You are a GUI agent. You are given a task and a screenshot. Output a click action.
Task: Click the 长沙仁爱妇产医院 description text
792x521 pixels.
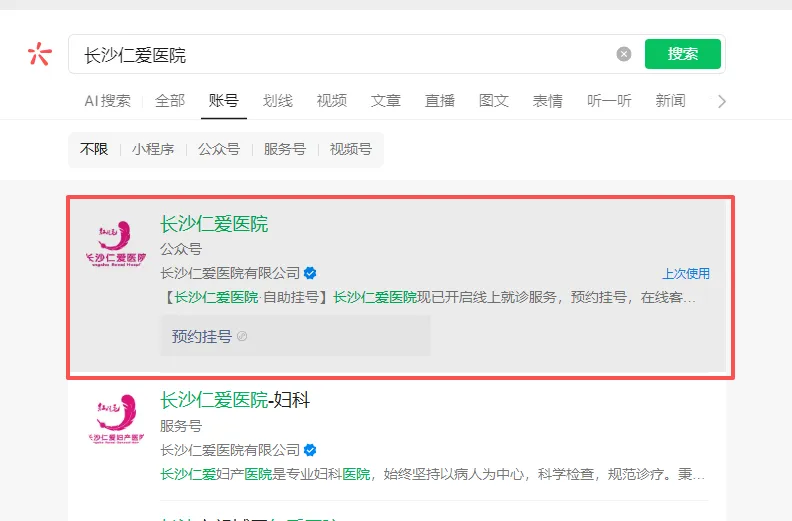[432, 474]
